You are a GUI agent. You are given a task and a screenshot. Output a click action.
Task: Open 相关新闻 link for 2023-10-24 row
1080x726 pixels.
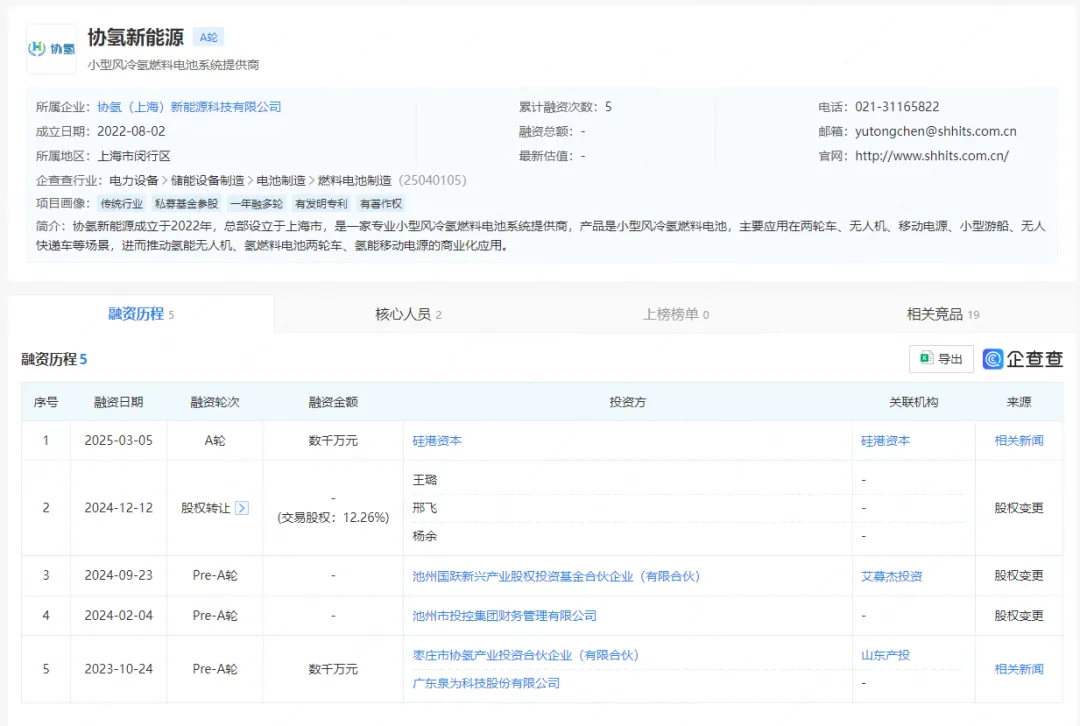pyautogui.click(x=1019, y=669)
